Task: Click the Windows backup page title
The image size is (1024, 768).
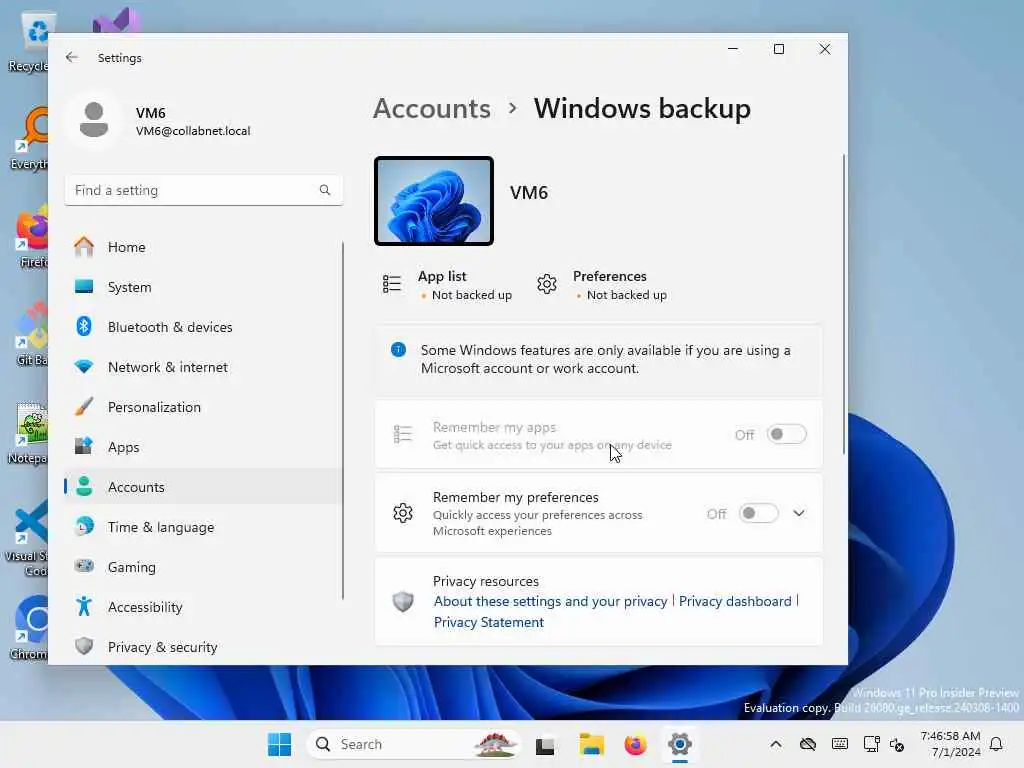Action: pyautogui.click(x=642, y=108)
